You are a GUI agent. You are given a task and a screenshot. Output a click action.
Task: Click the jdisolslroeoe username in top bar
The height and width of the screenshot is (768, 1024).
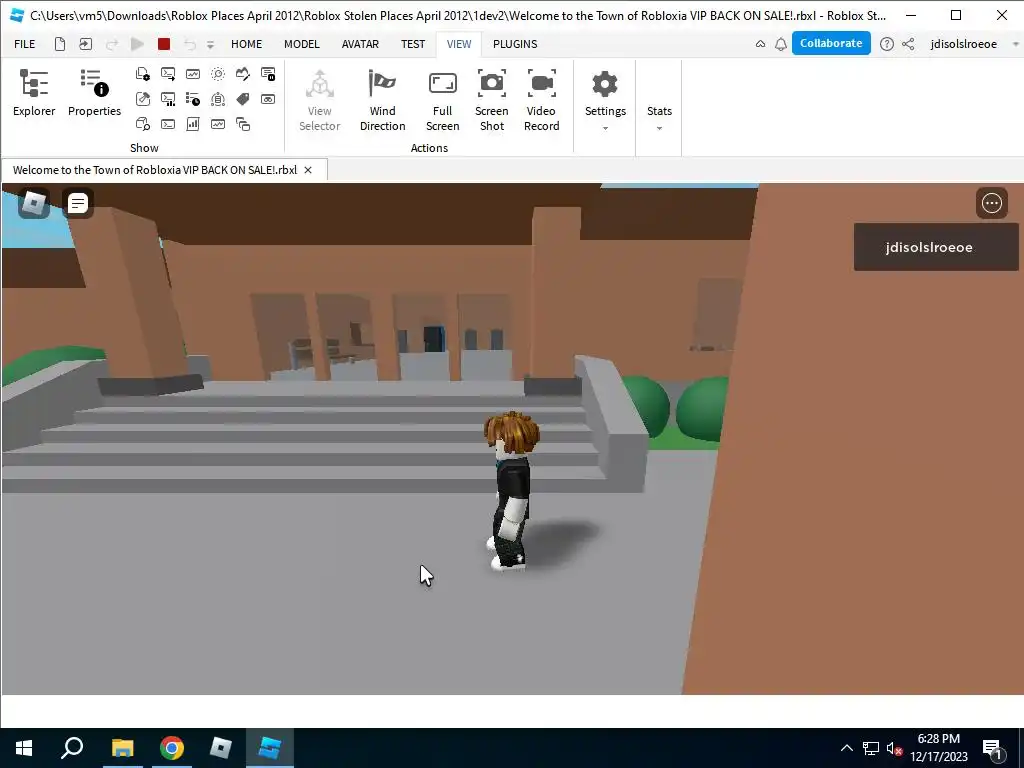tap(963, 44)
